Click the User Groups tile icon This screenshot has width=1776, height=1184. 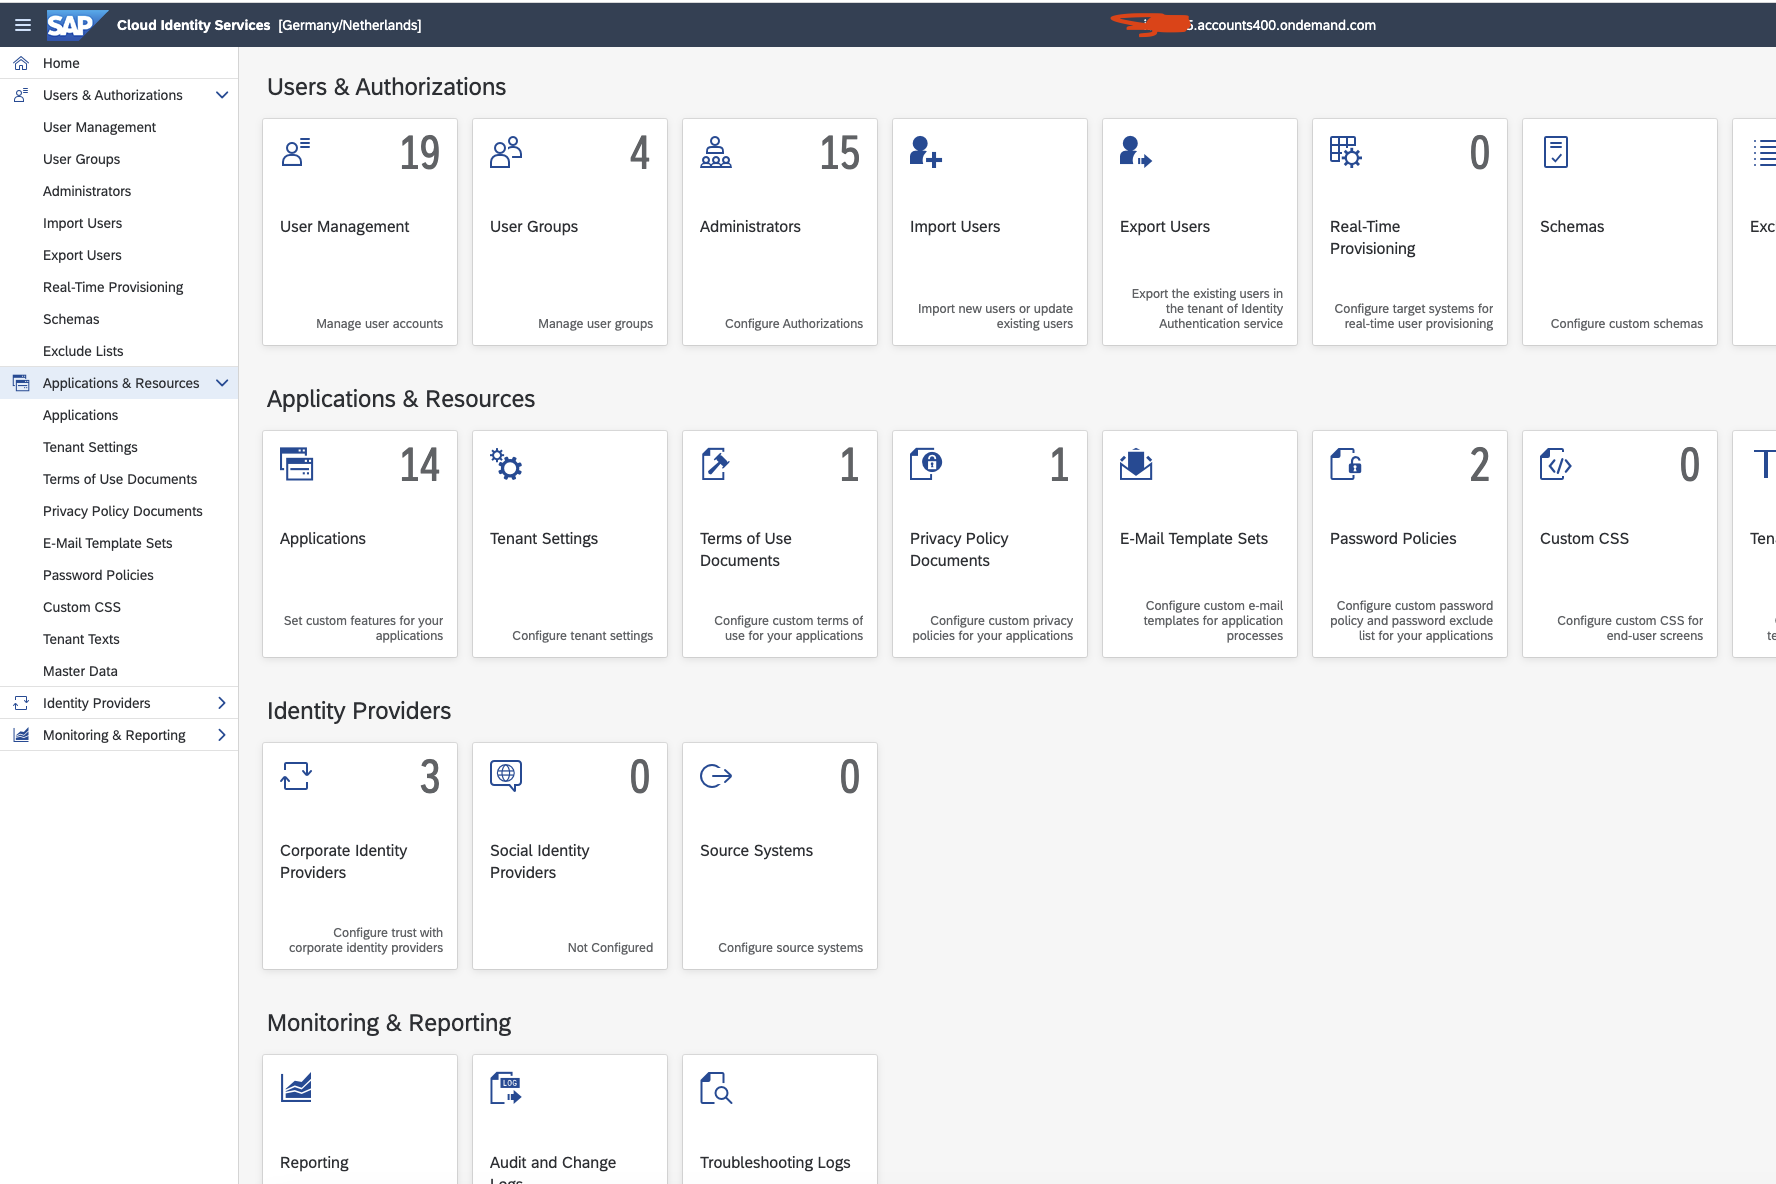(506, 152)
